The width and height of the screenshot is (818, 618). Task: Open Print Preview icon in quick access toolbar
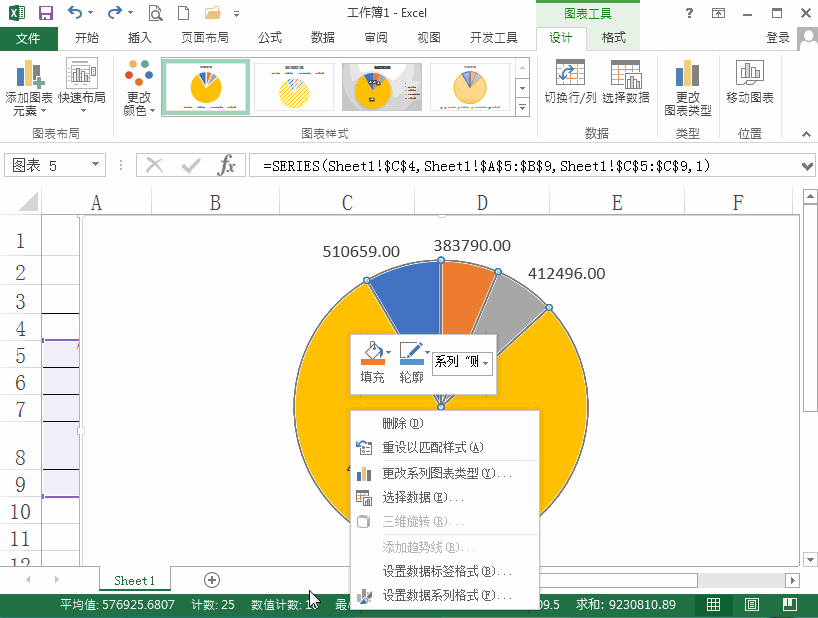coord(155,13)
